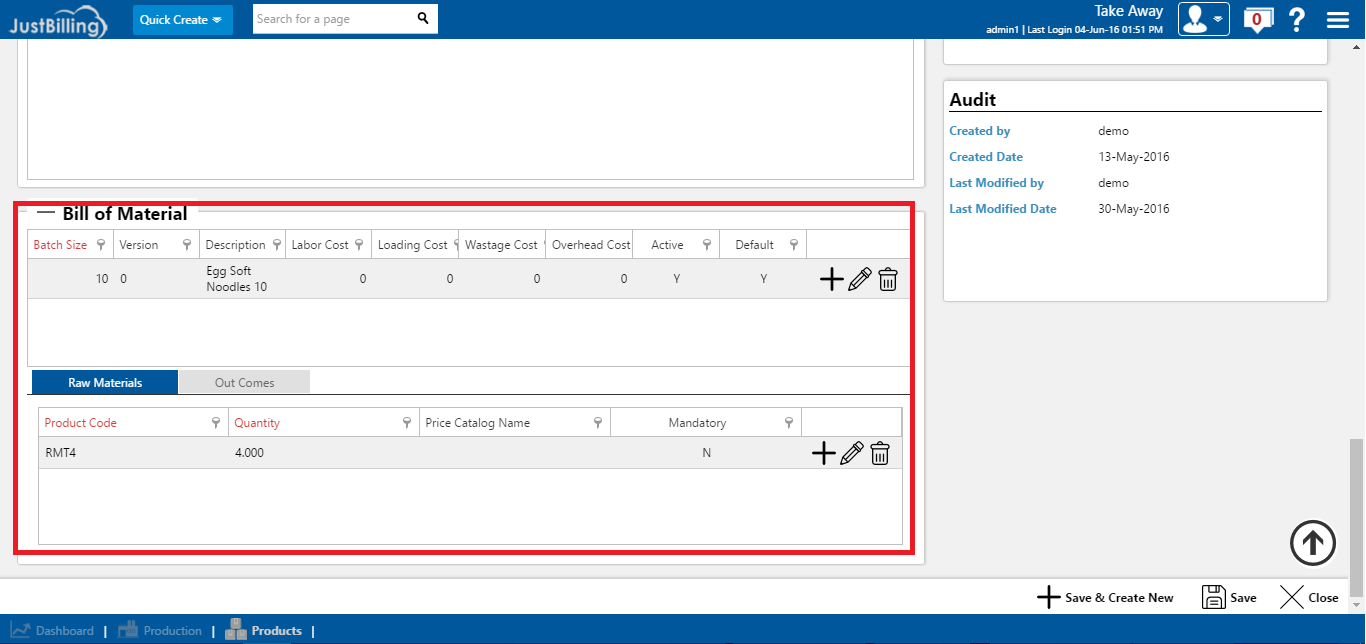The image size is (1366, 644).
Task: Click the Save button
Action: point(1229,598)
